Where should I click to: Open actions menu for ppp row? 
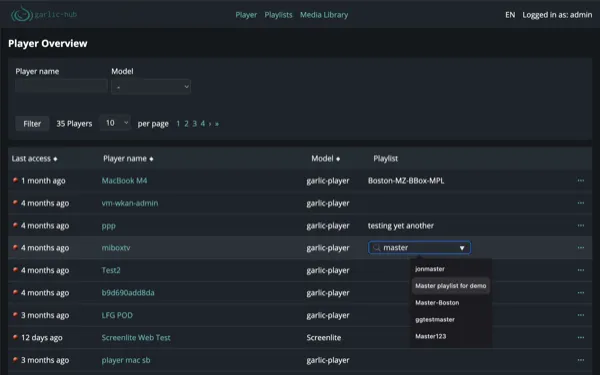580,225
